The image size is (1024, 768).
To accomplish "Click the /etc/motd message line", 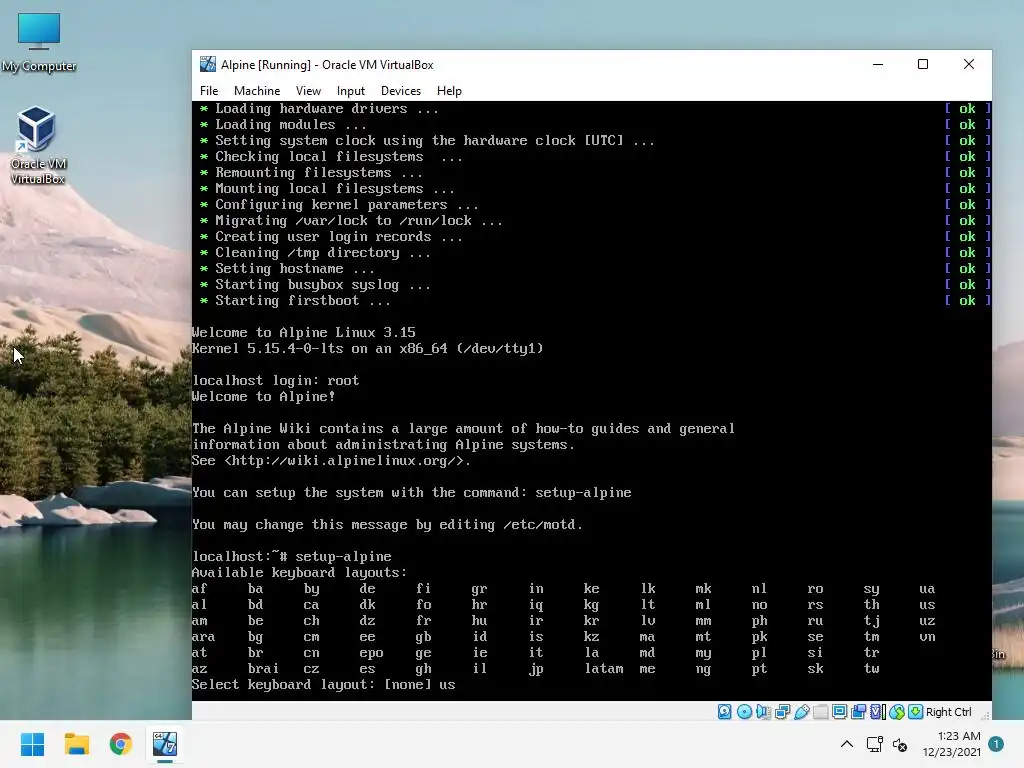I will tap(387, 524).
